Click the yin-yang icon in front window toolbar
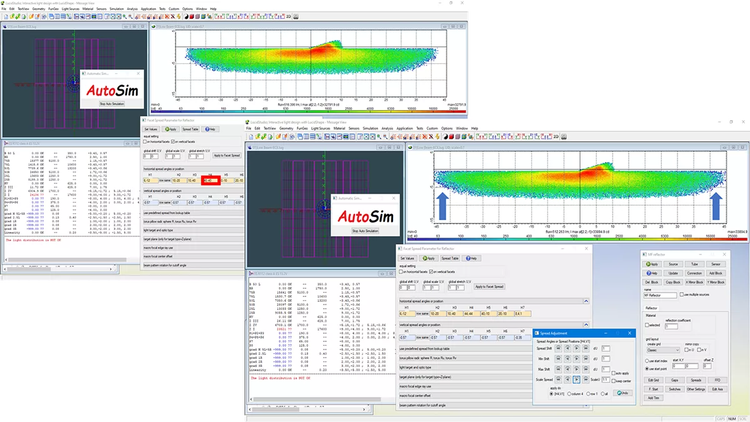Viewport: 750px width, 422px height. coord(445,137)
